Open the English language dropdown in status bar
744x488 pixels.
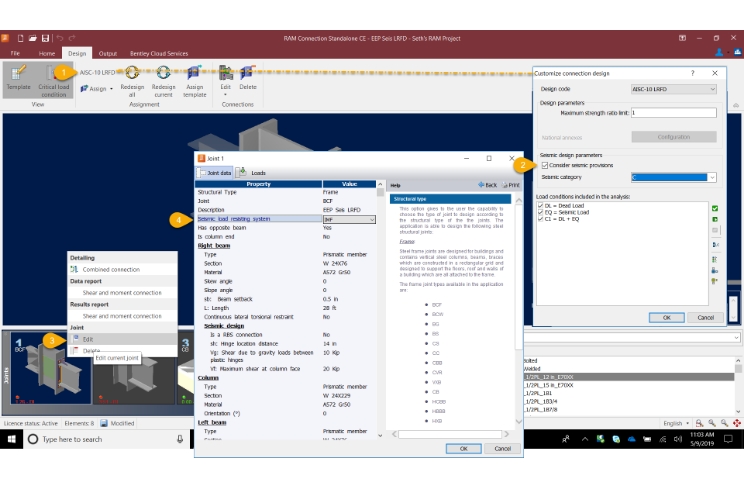point(676,423)
